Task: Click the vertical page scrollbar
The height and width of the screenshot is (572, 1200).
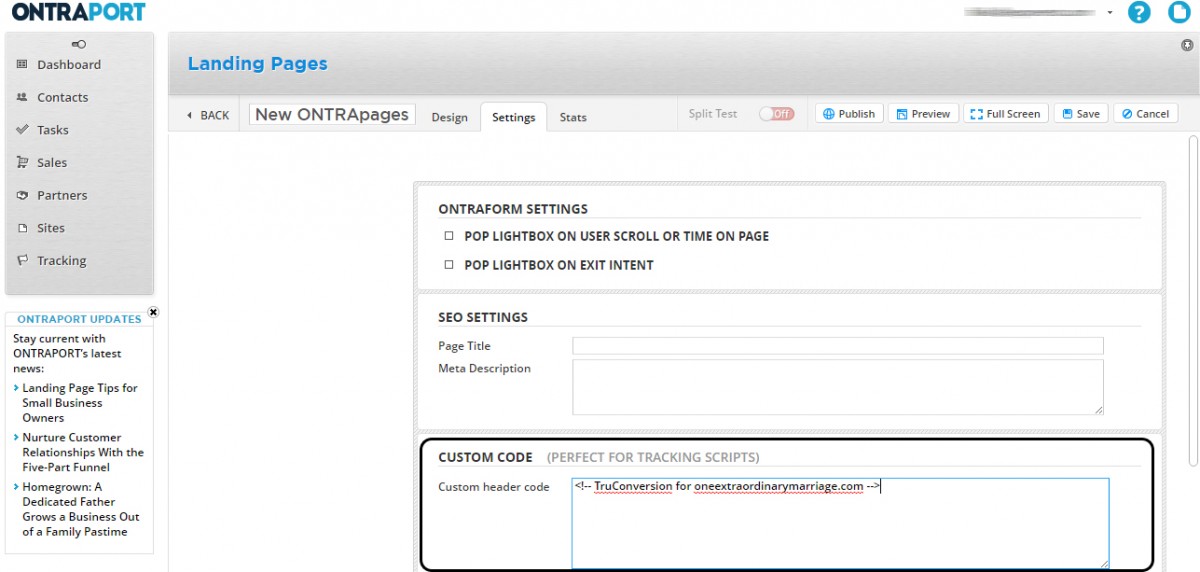Action: [1192, 300]
